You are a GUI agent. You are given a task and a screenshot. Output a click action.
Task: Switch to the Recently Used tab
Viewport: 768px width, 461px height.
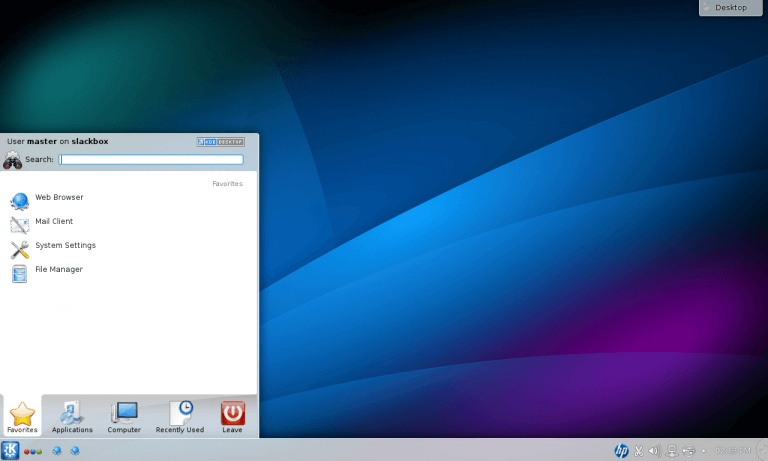[180, 417]
